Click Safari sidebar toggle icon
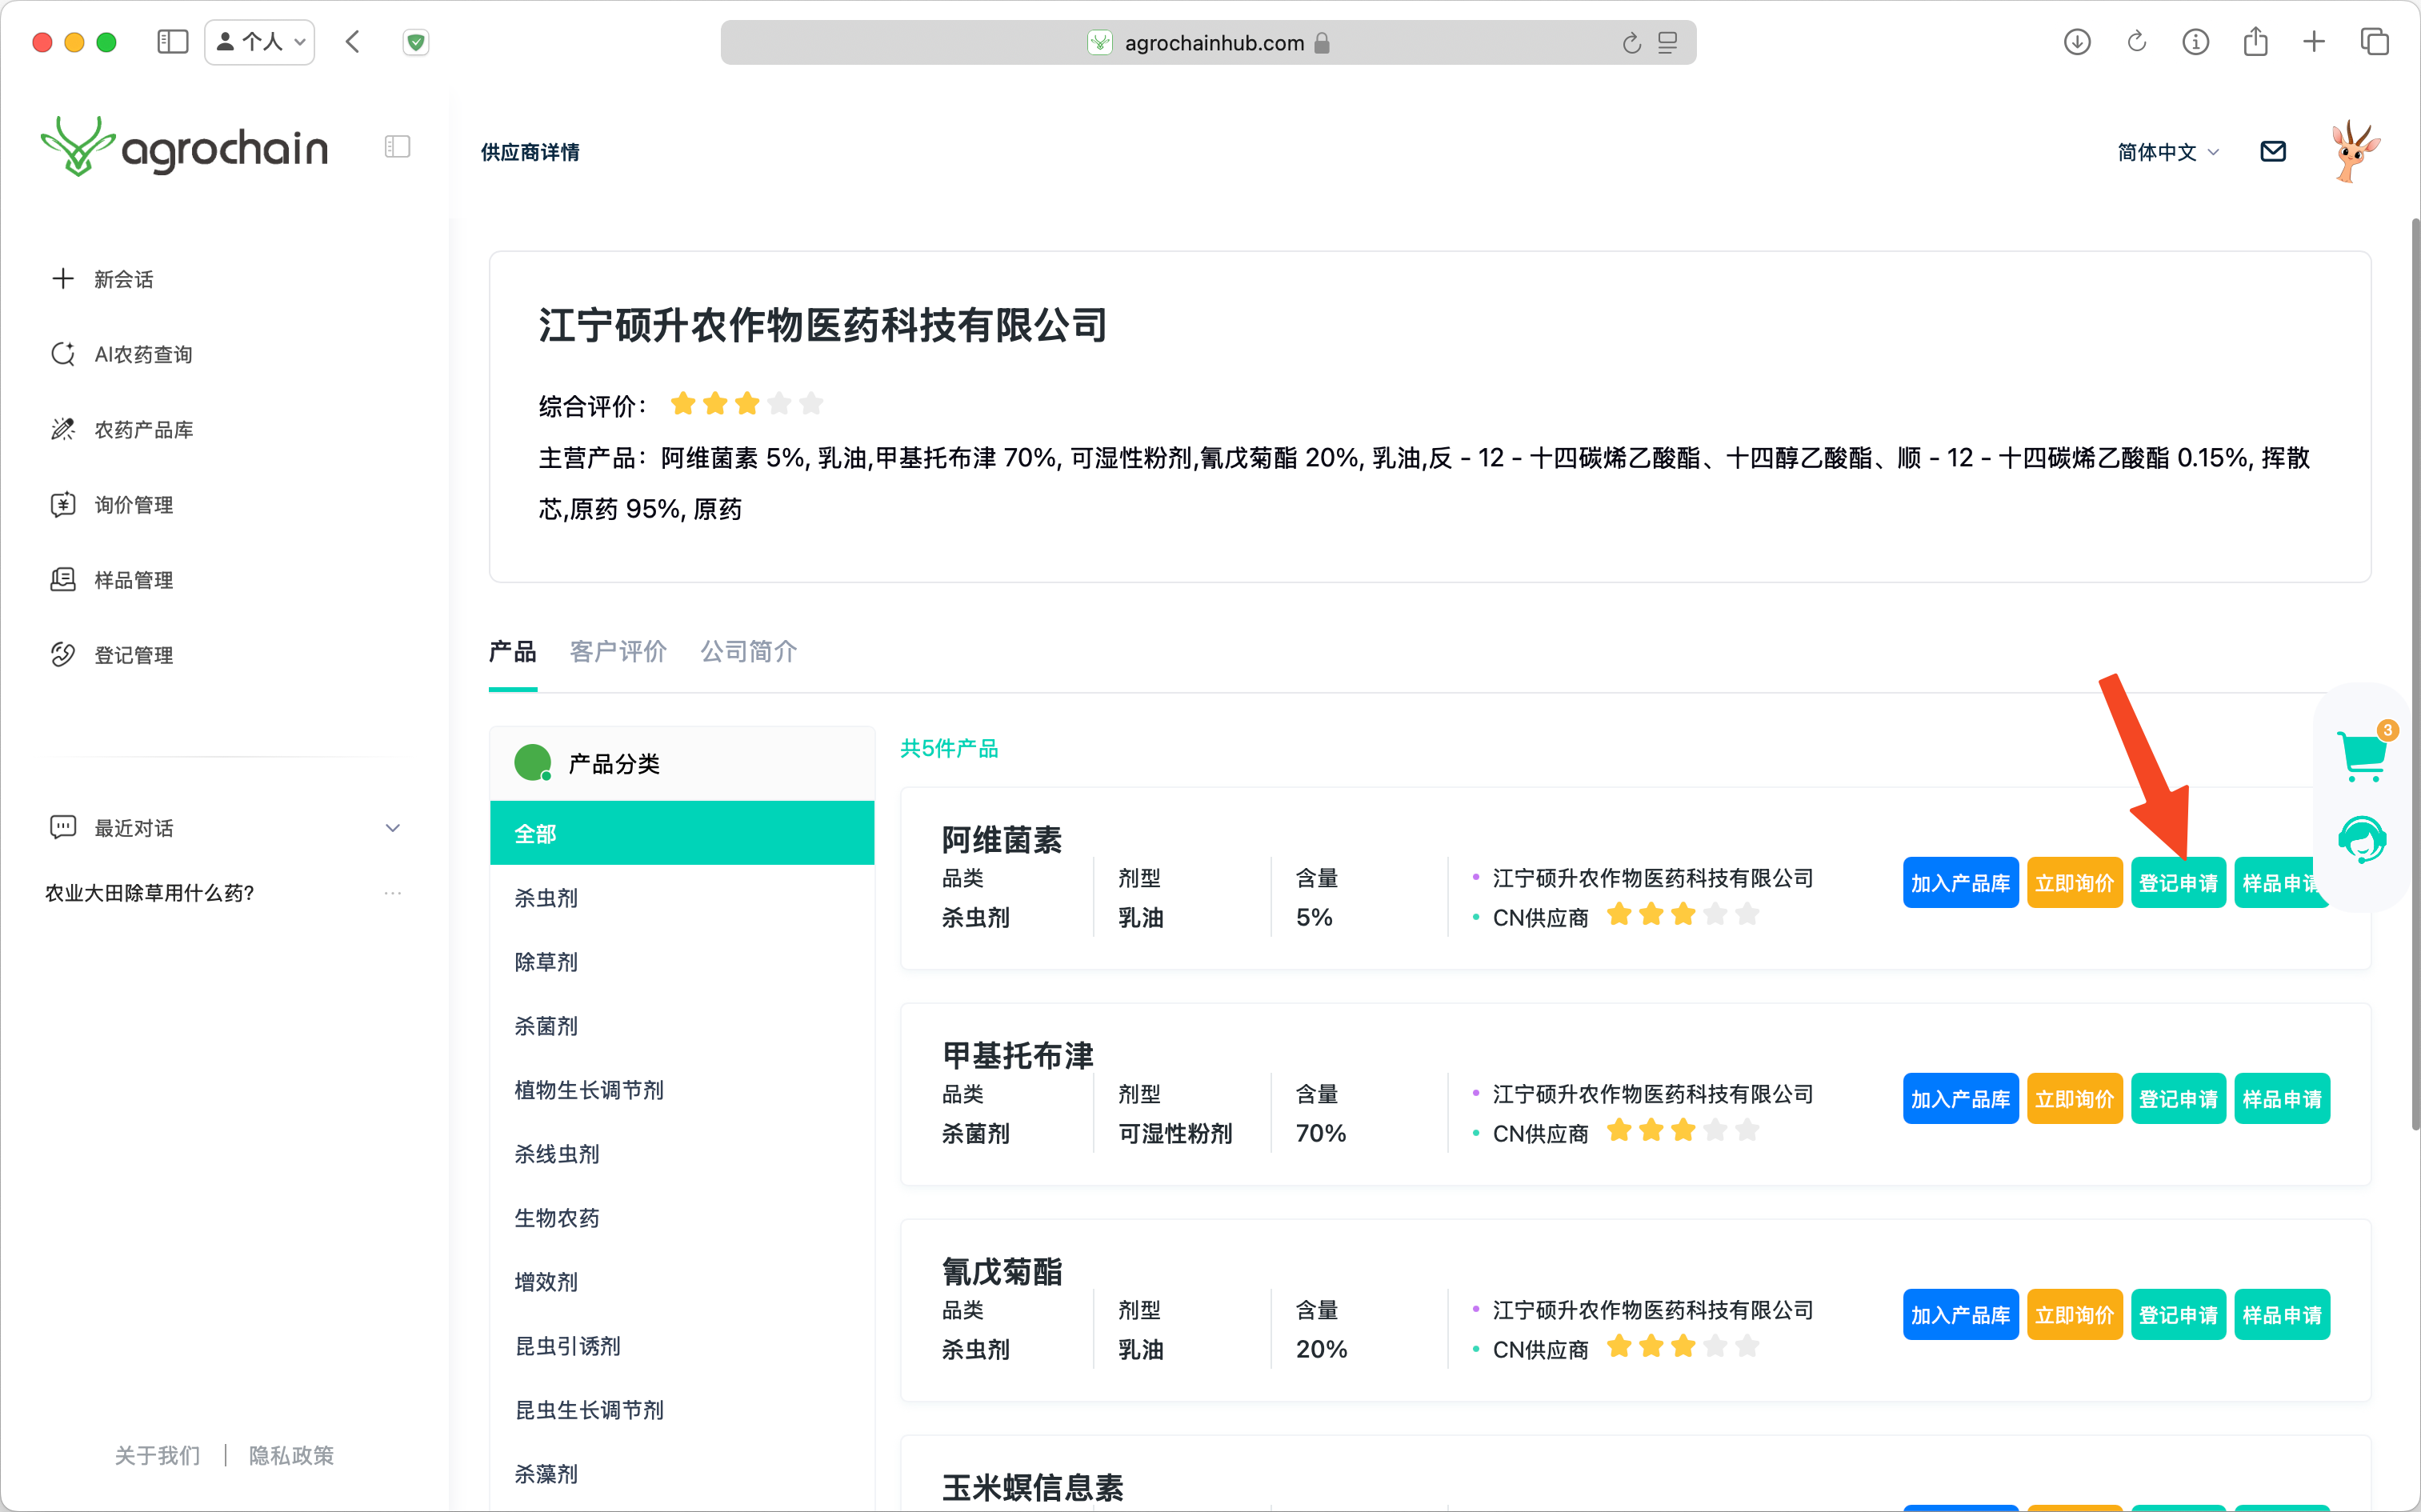The width and height of the screenshot is (2421, 1512). click(172, 42)
